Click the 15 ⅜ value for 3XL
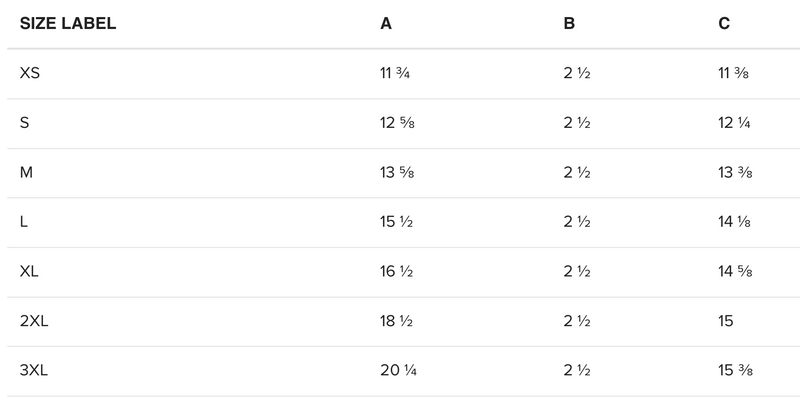Screen dimensions: 800x409 click(x=735, y=371)
